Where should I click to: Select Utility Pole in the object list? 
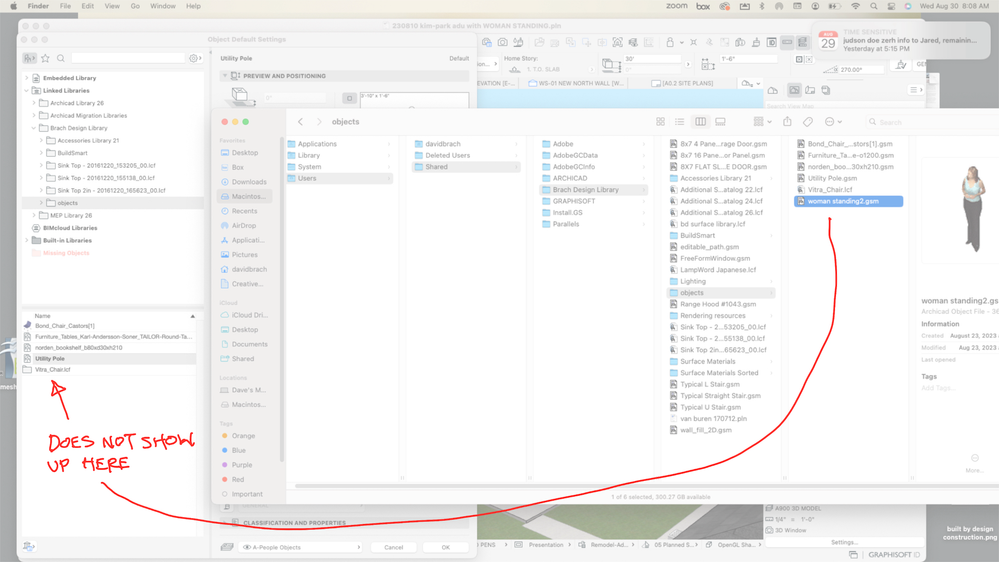click(x=109, y=359)
